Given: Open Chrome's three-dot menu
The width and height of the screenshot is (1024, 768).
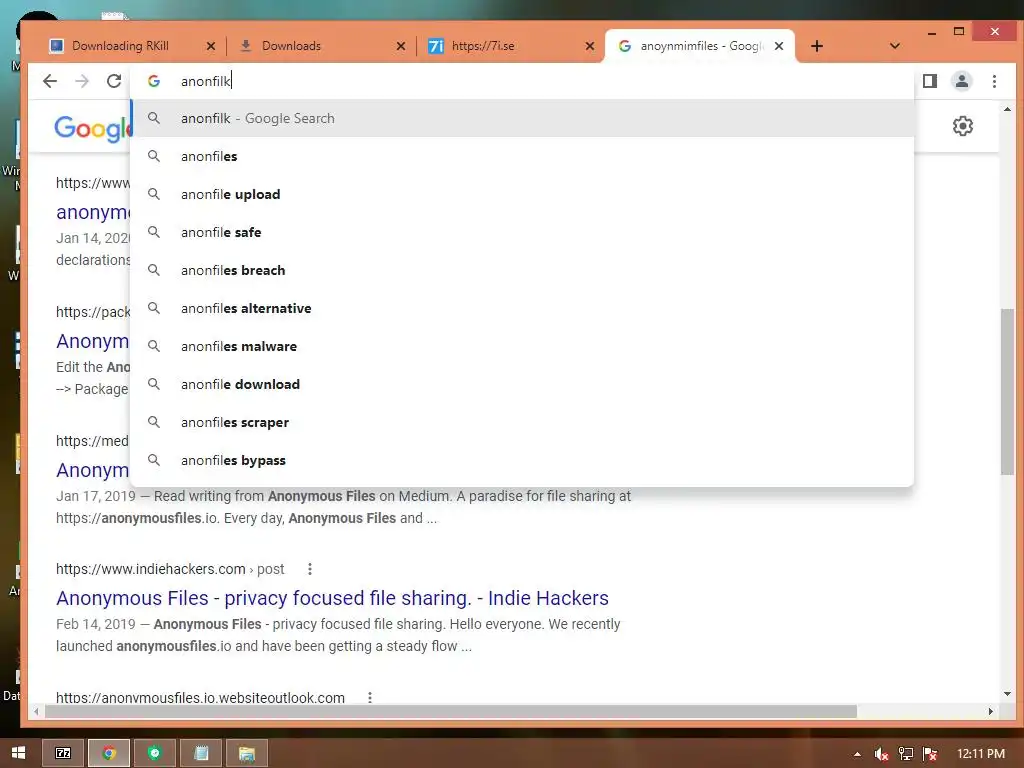Looking at the screenshot, I should click(x=994, y=81).
